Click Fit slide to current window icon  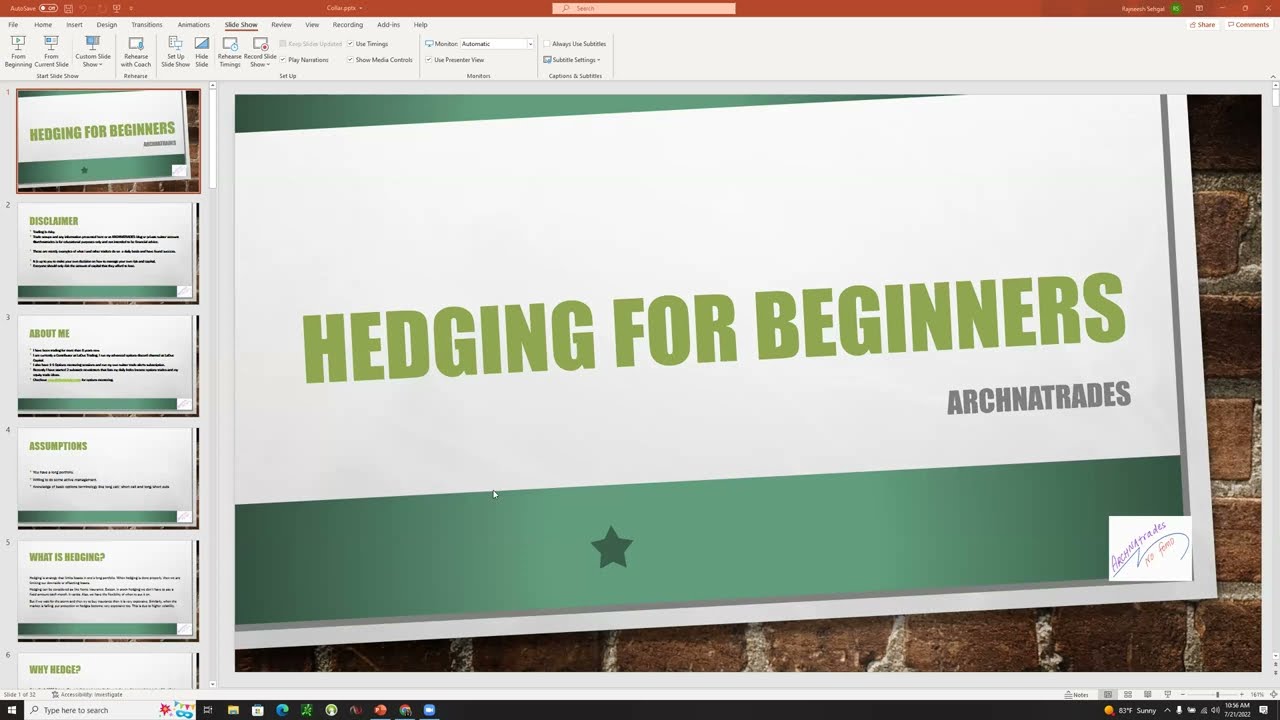tap(1272, 694)
